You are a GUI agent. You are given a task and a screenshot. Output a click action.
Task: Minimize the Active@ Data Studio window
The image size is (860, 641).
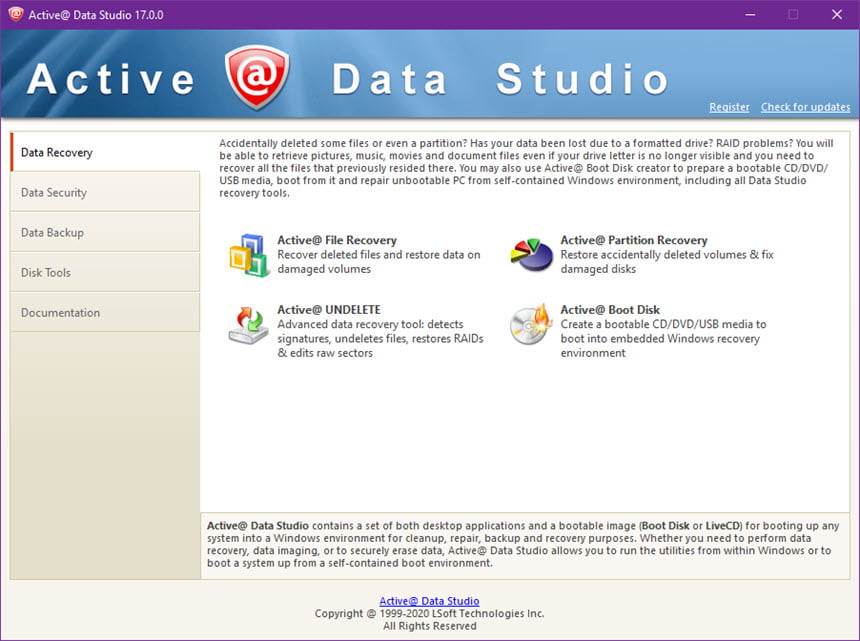click(750, 14)
